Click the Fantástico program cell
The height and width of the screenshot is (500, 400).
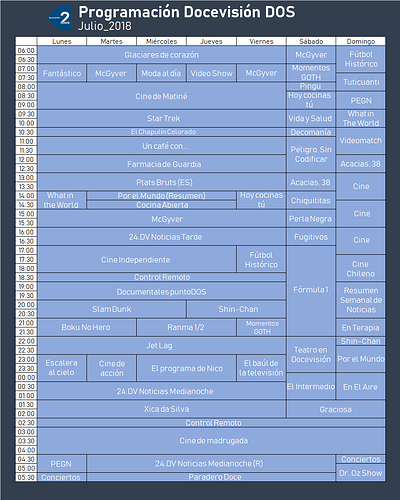coord(62,73)
